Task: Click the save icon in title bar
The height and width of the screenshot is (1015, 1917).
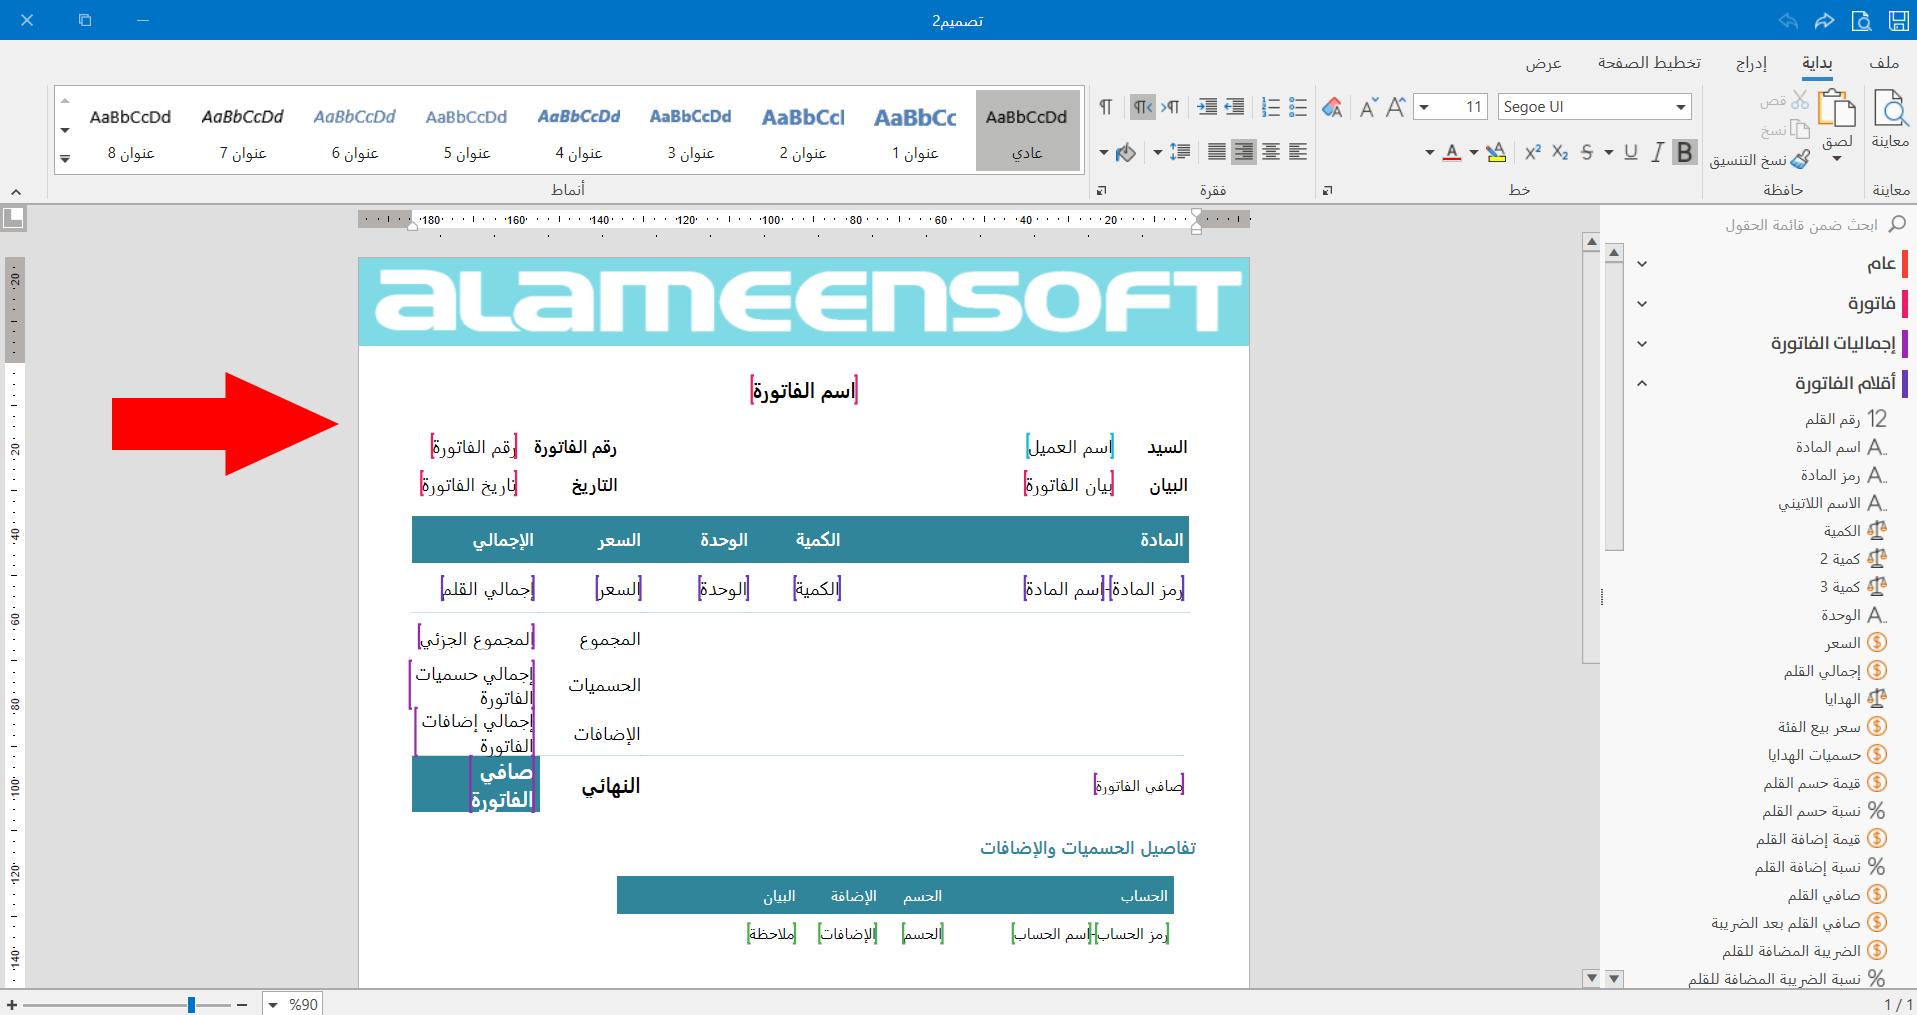Action: click(1898, 20)
